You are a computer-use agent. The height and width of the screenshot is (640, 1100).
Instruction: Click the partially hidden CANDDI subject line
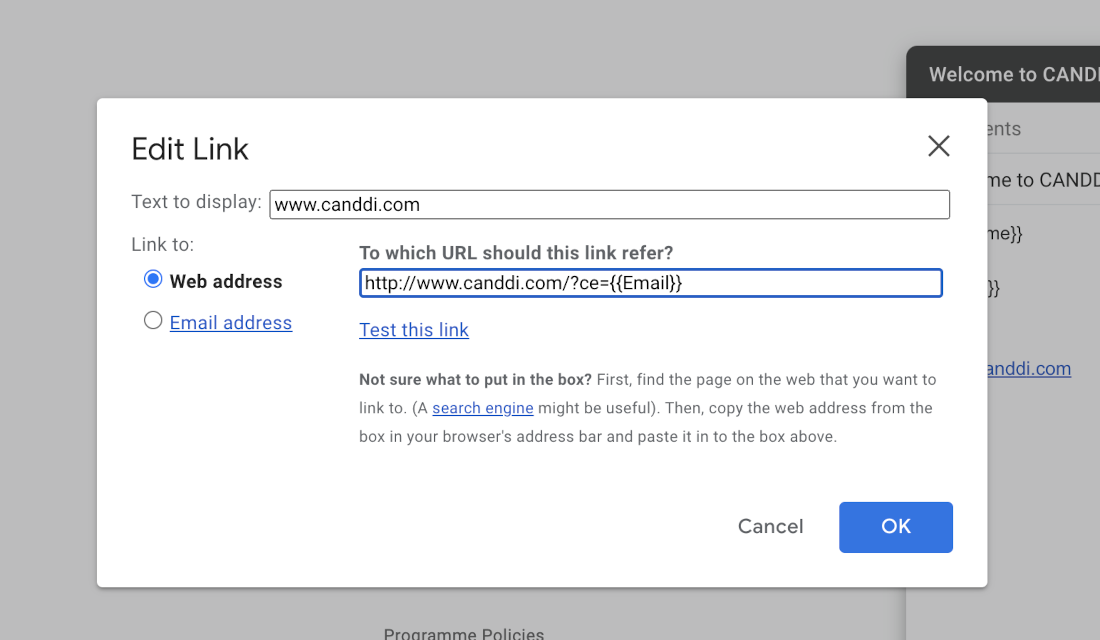[x=1043, y=180]
